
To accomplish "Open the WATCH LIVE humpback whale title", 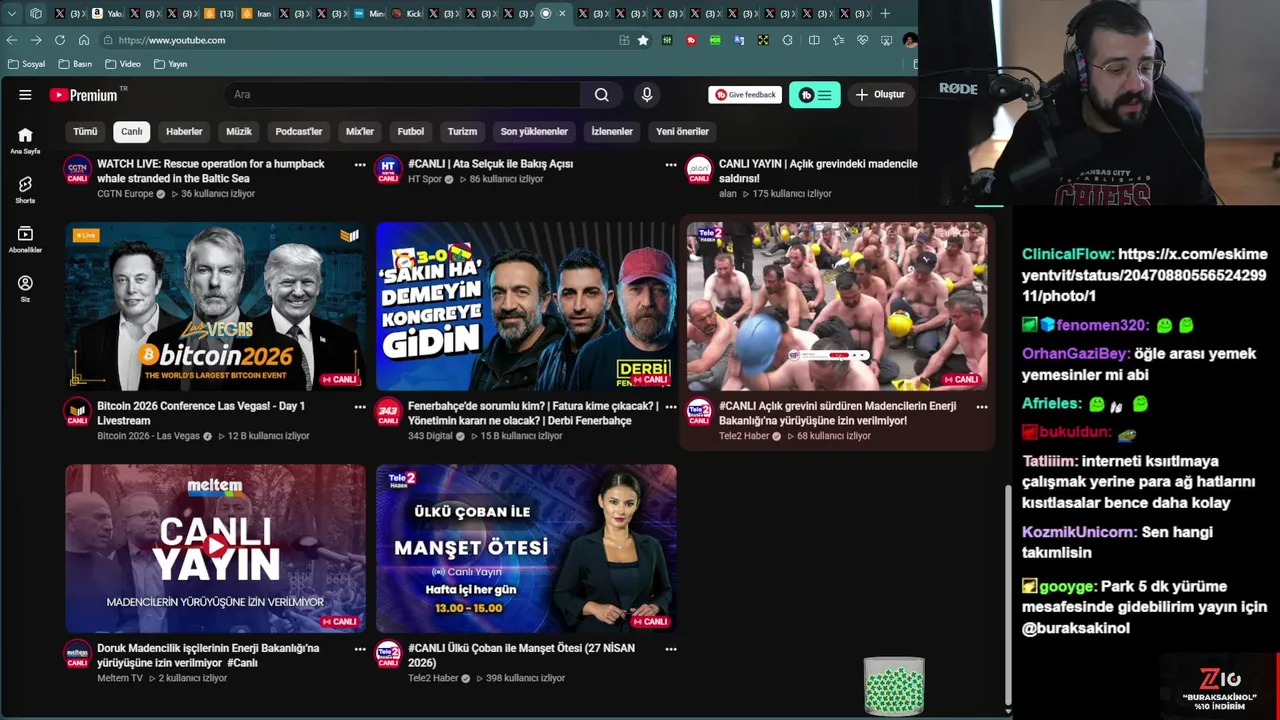I will pos(211,171).
